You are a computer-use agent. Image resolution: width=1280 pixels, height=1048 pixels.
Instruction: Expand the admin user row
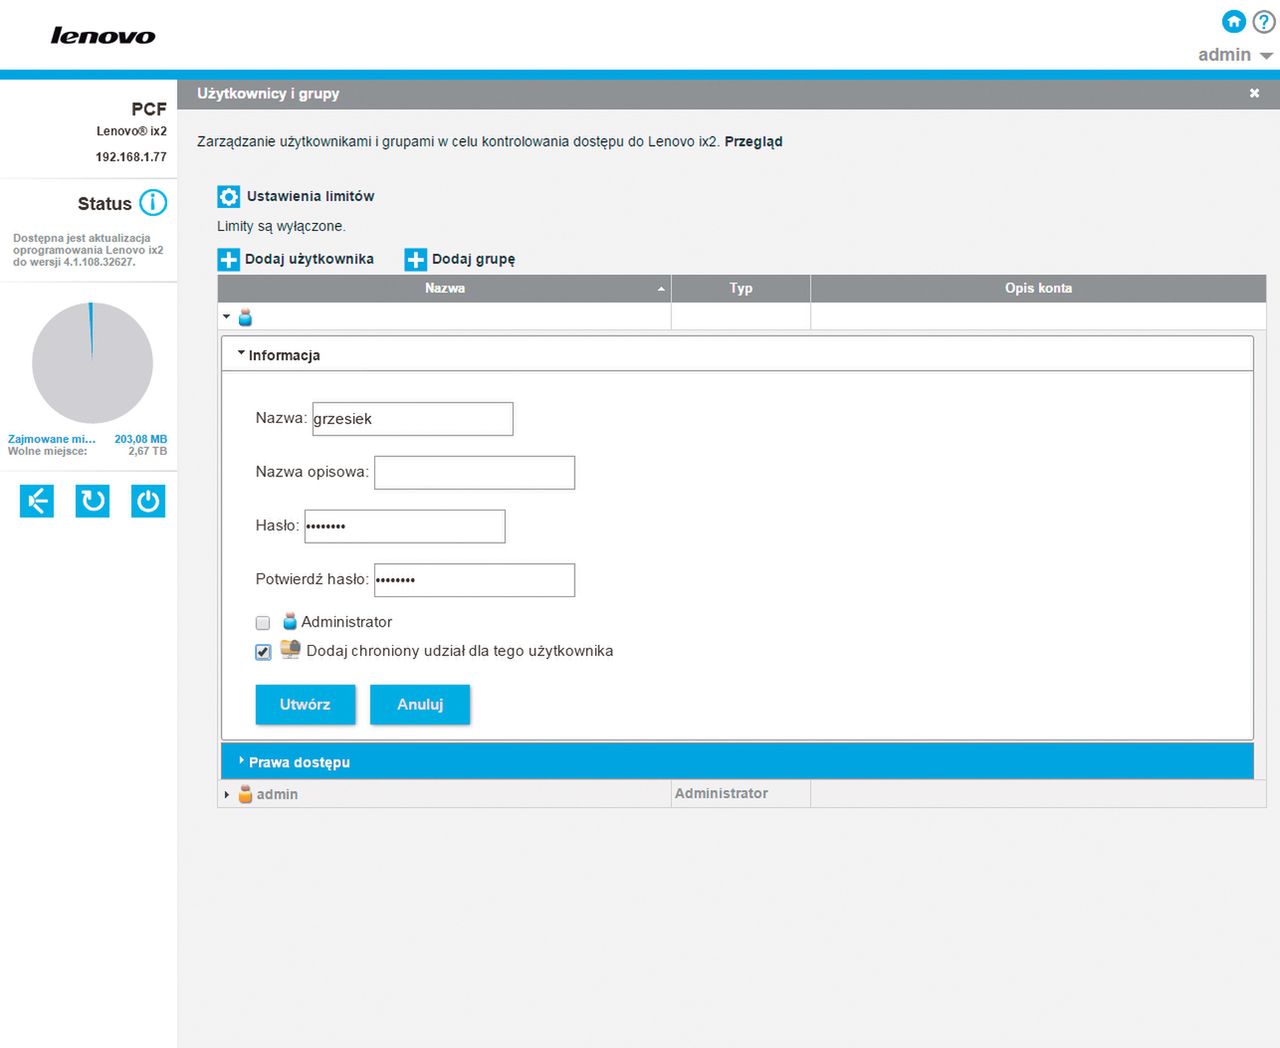click(x=227, y=795)
